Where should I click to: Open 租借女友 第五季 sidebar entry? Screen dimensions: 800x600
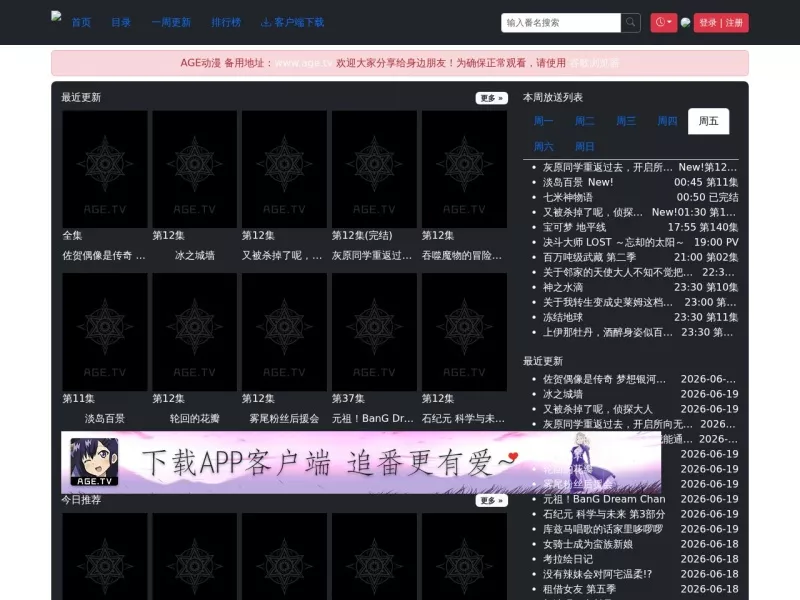coord(580,589)
